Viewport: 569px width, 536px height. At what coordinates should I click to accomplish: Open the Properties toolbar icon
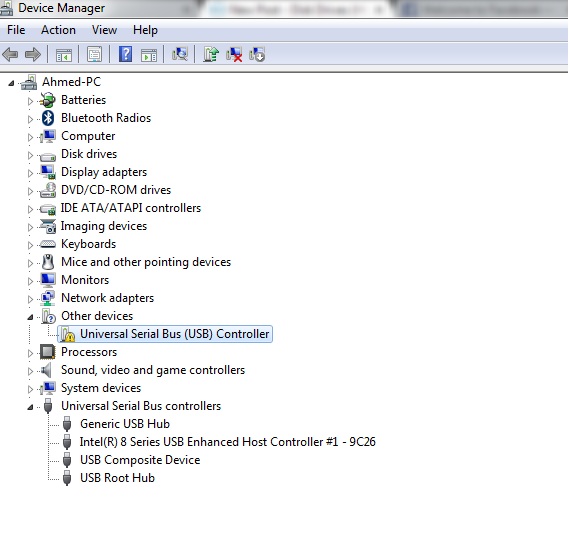(94, 55)
